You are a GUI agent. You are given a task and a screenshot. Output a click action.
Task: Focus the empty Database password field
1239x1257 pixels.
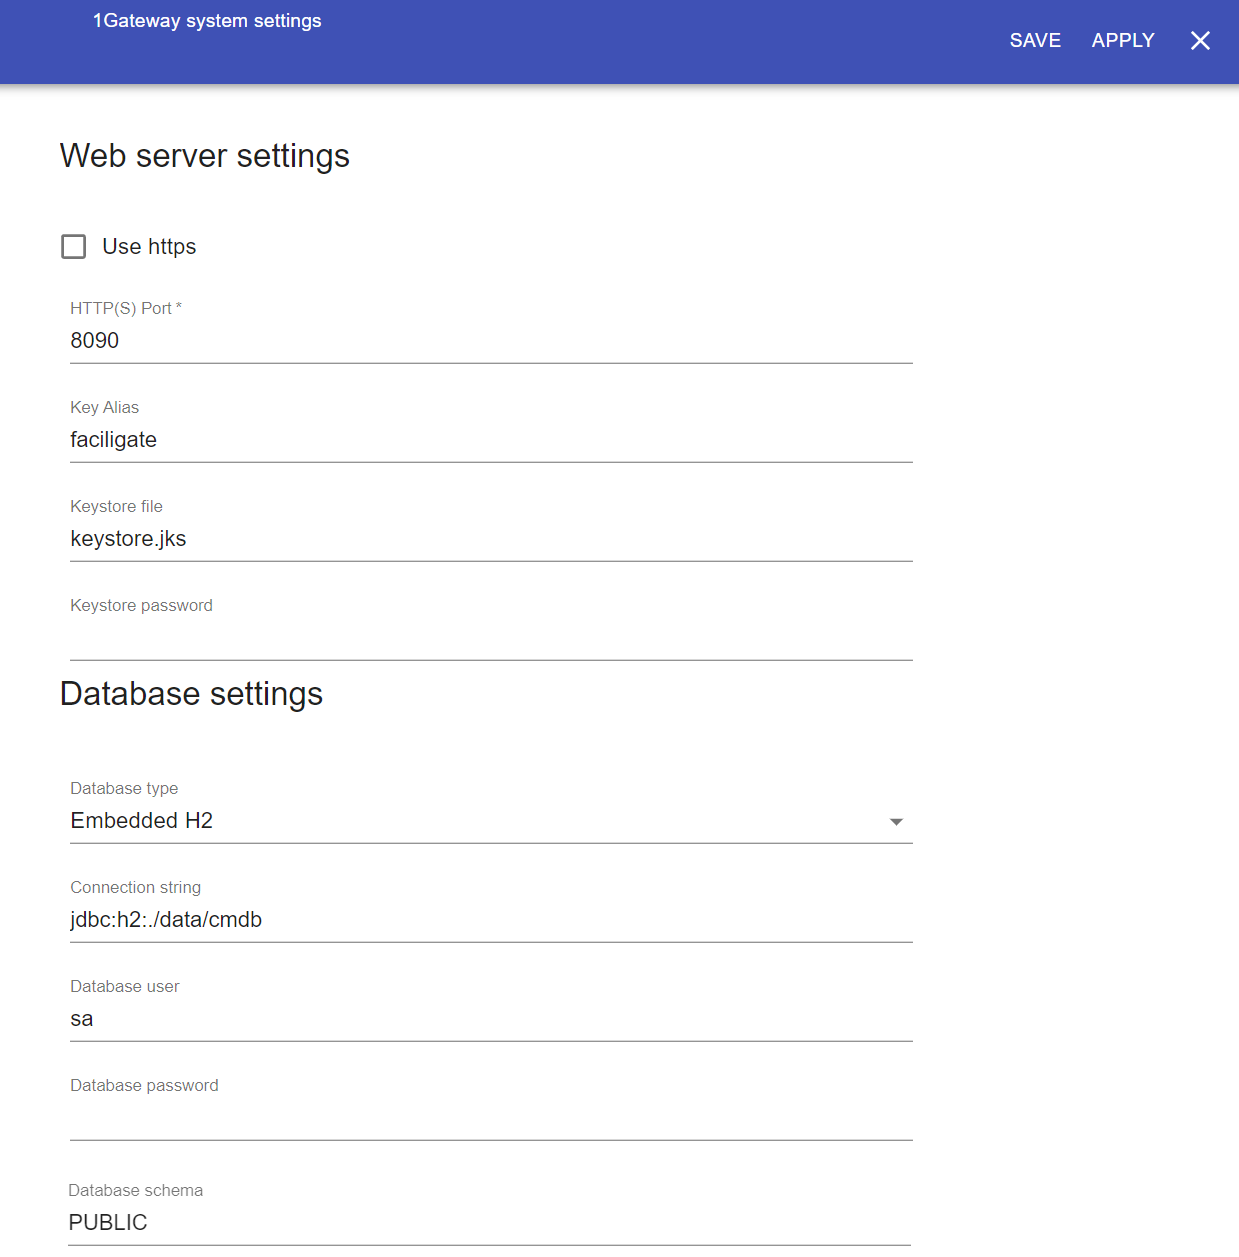coord(490,1118)
